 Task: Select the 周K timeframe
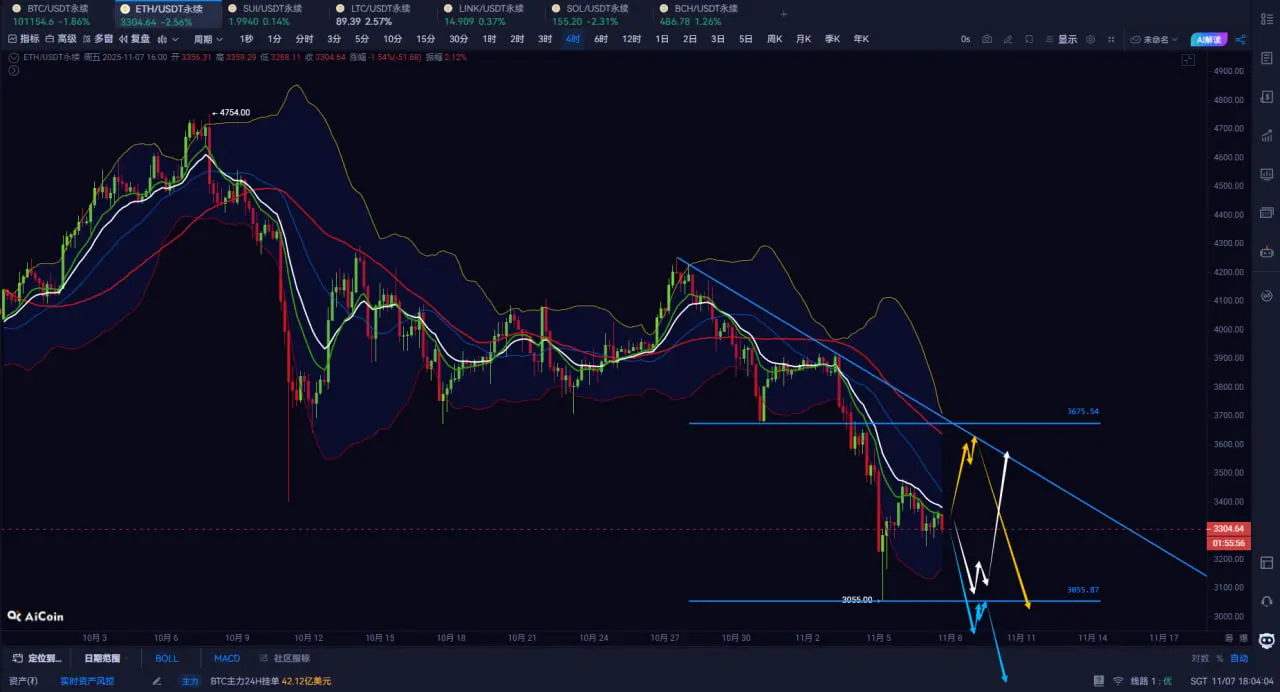pos(774,39)
